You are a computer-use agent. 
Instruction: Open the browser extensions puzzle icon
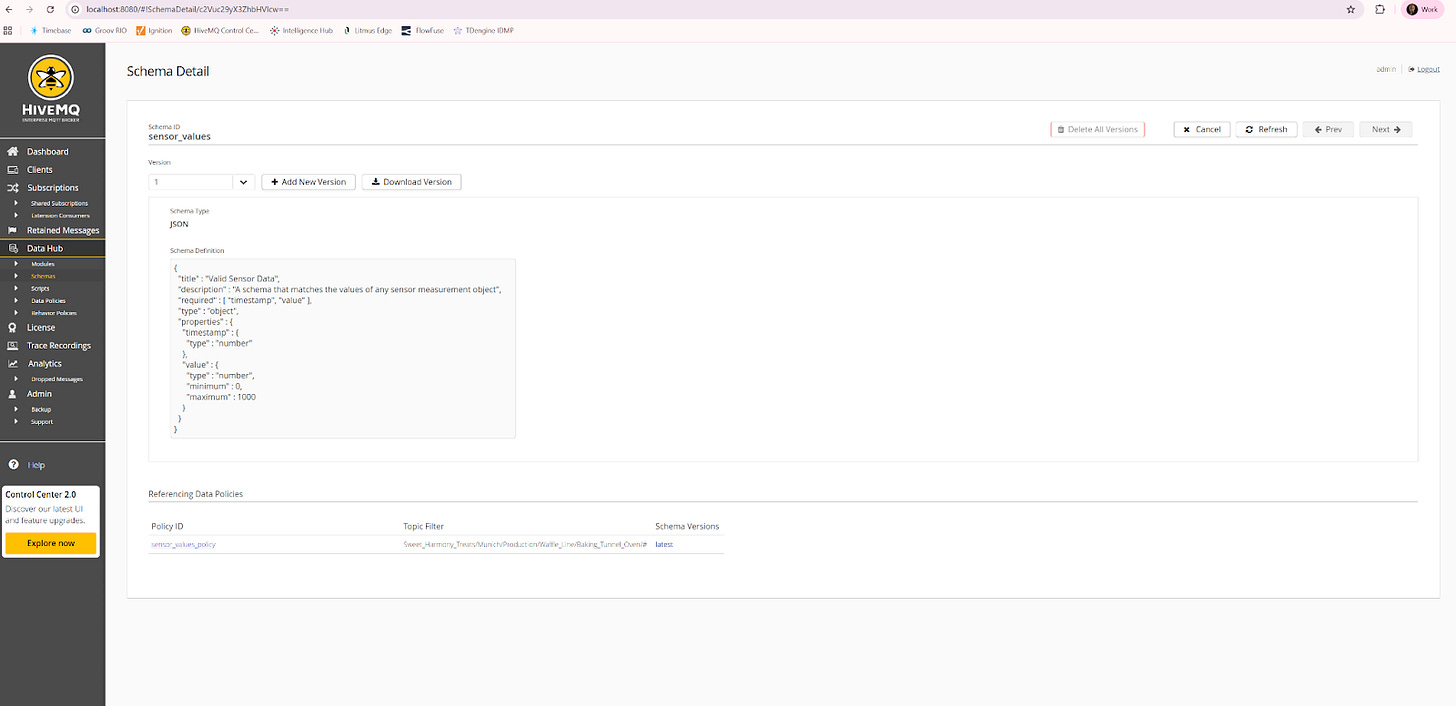point(1380,9)
